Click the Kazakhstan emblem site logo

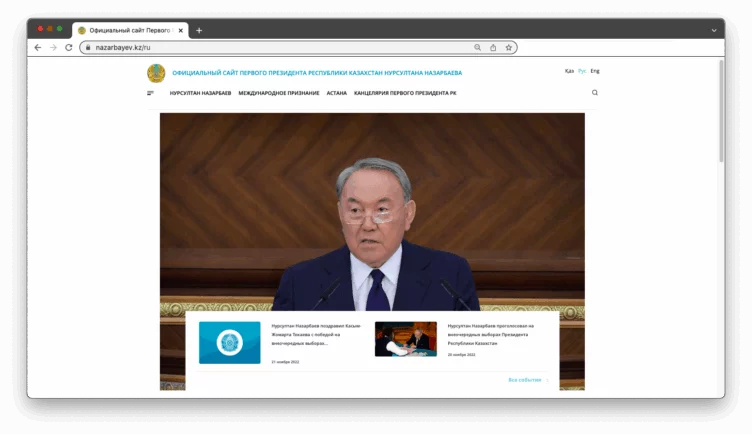click(x=156, y=73)
